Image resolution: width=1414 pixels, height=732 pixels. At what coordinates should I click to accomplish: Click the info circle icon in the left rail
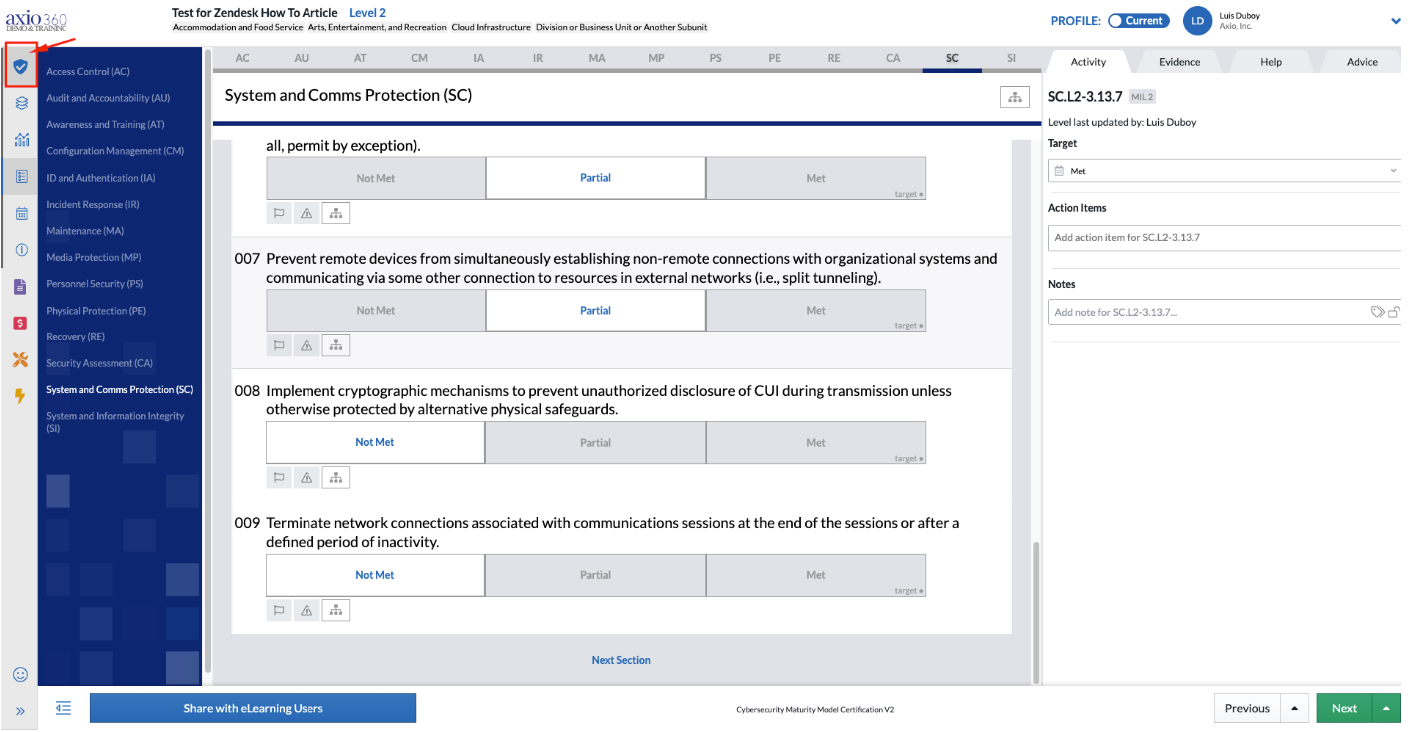(x=21, y=249)
